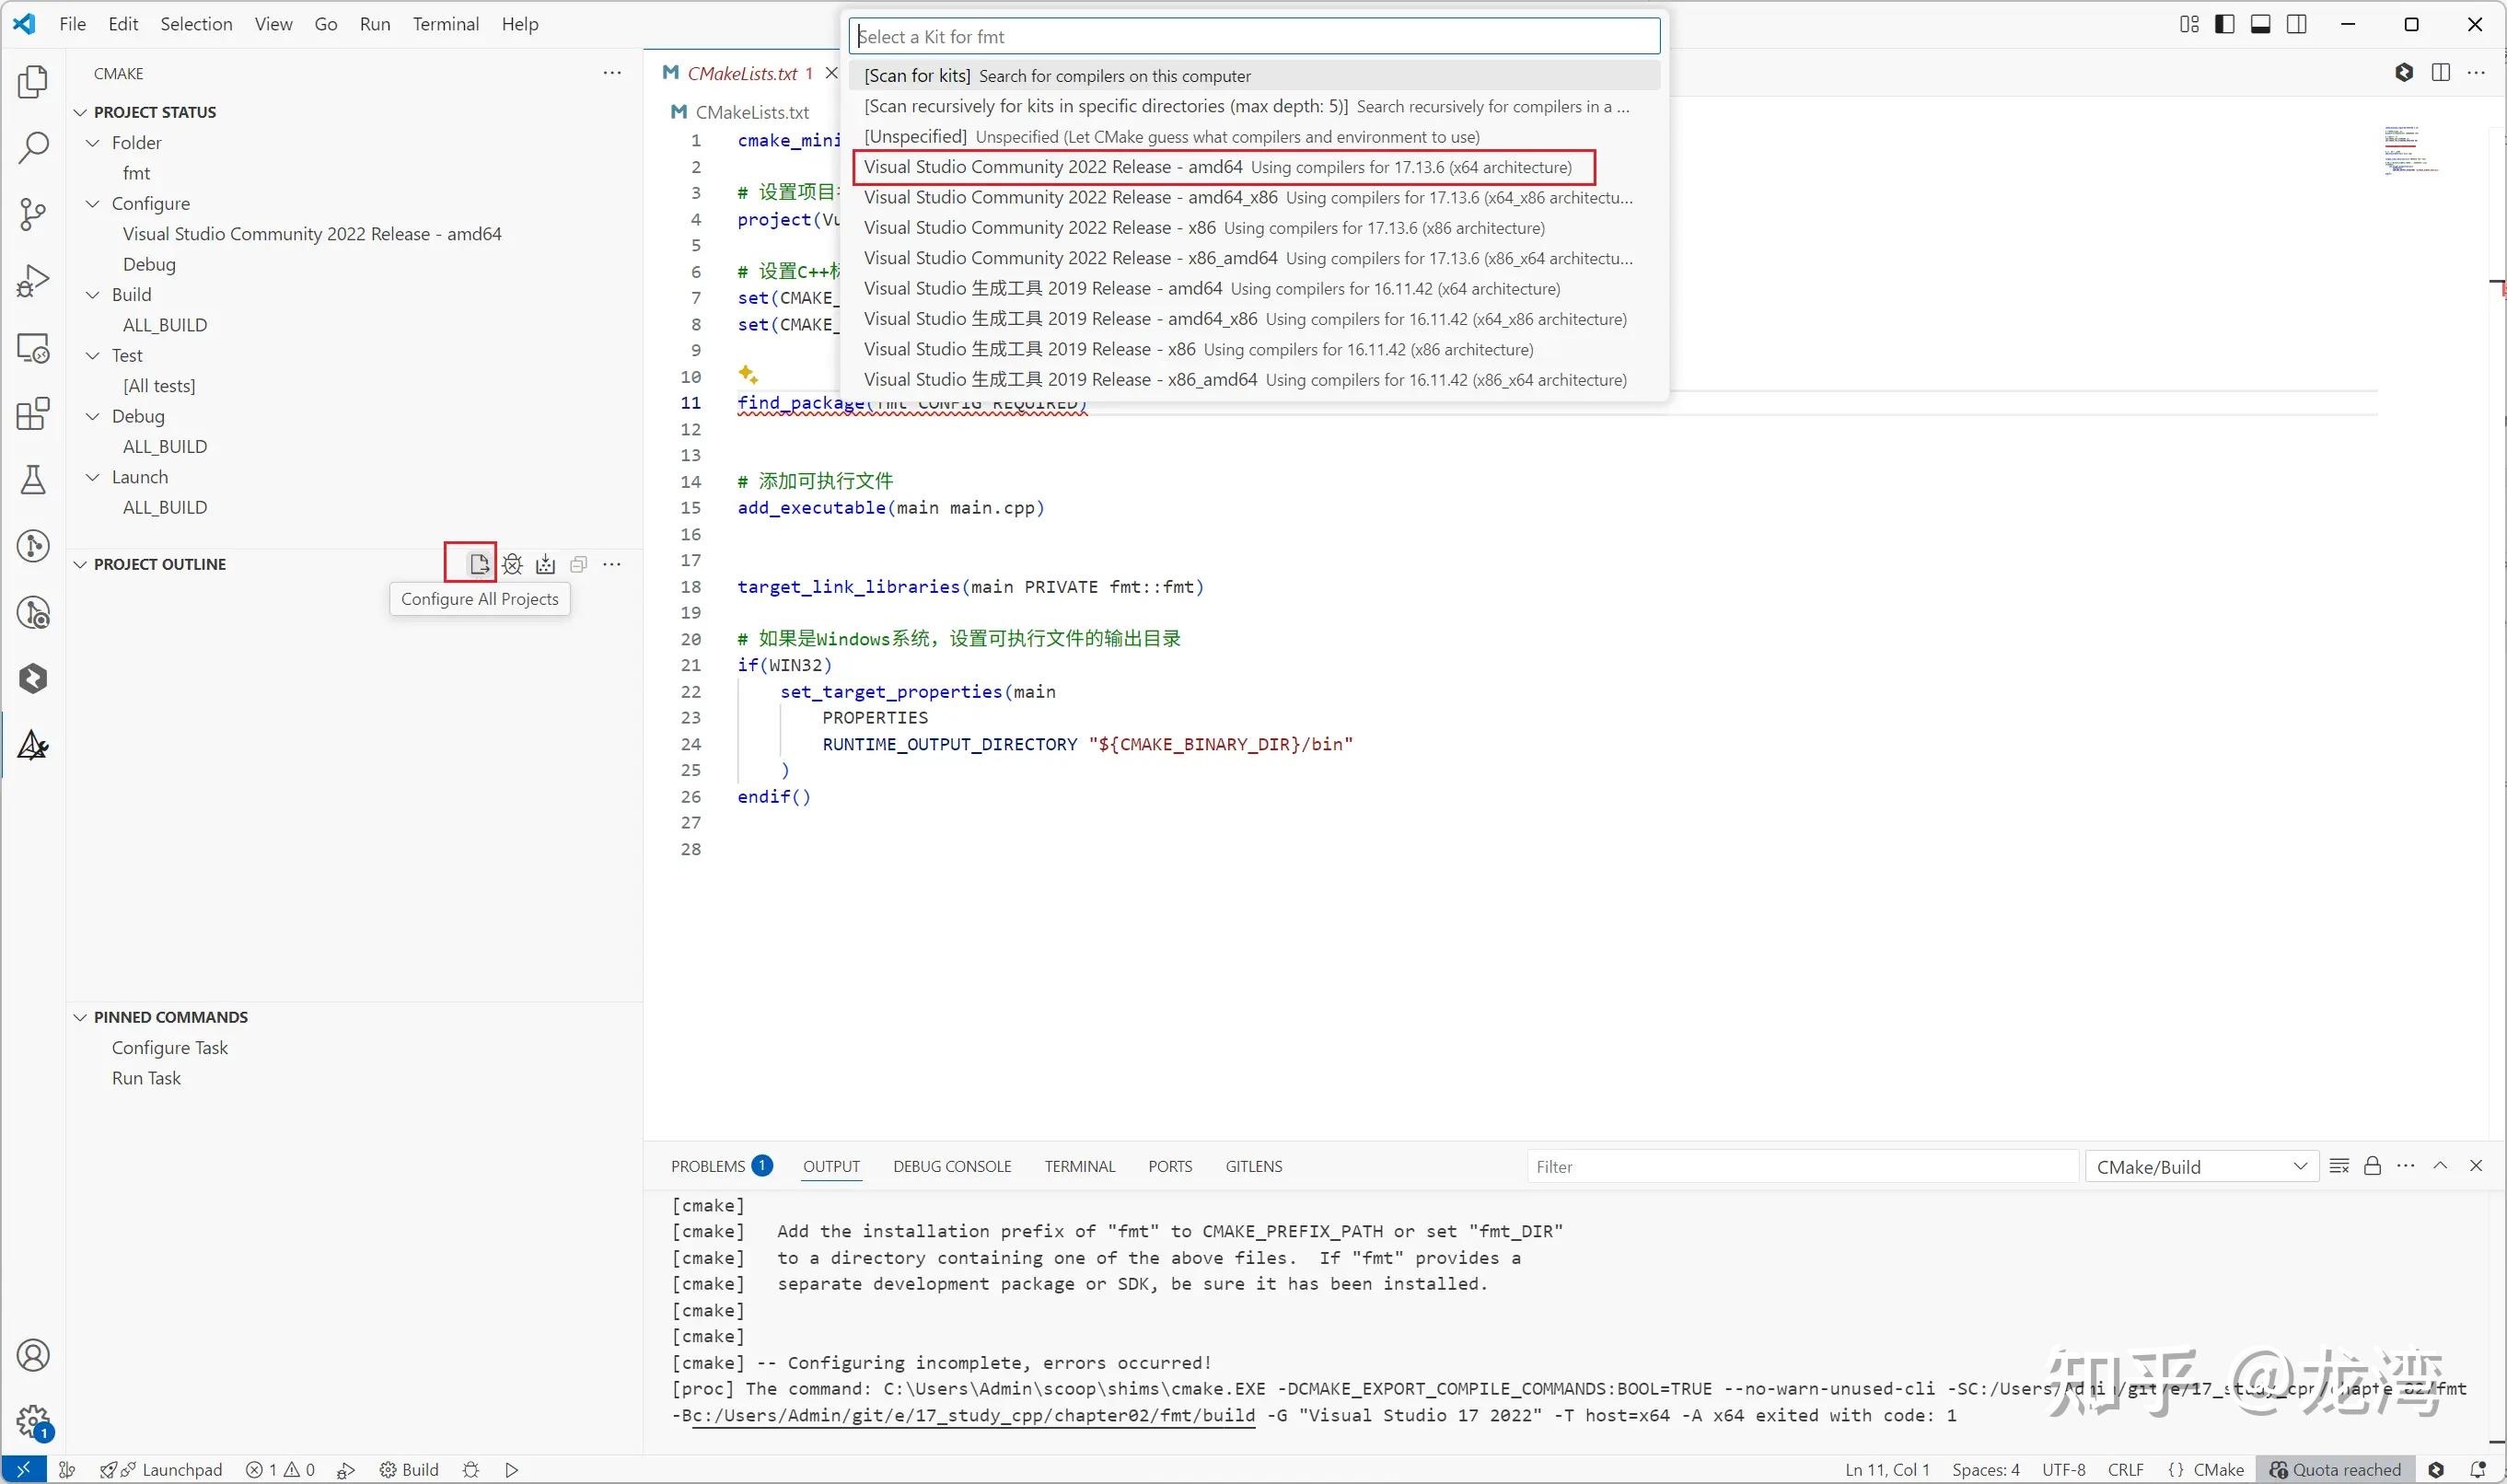Screen dimensions: 2507x1484
Task: Open the Testing flask icon in sidebar
Action: [x=33, y=480]
